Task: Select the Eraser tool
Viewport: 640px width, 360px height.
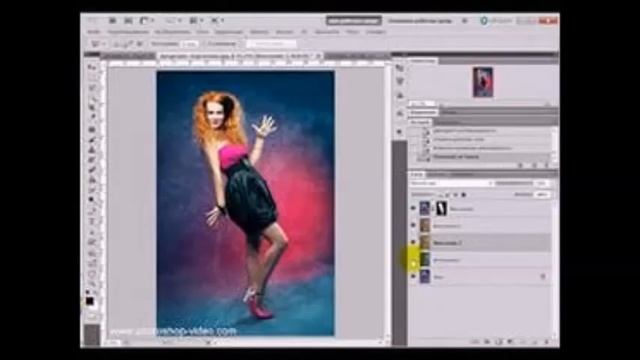Action: pyautogui.click(x=92, y=170)
